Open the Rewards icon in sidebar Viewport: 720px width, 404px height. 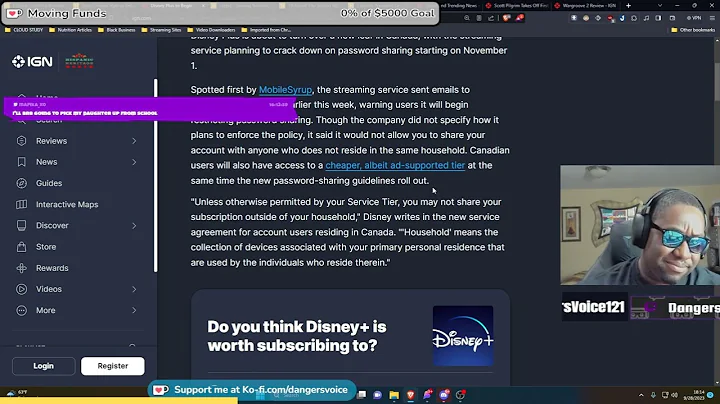coord(22,268)
